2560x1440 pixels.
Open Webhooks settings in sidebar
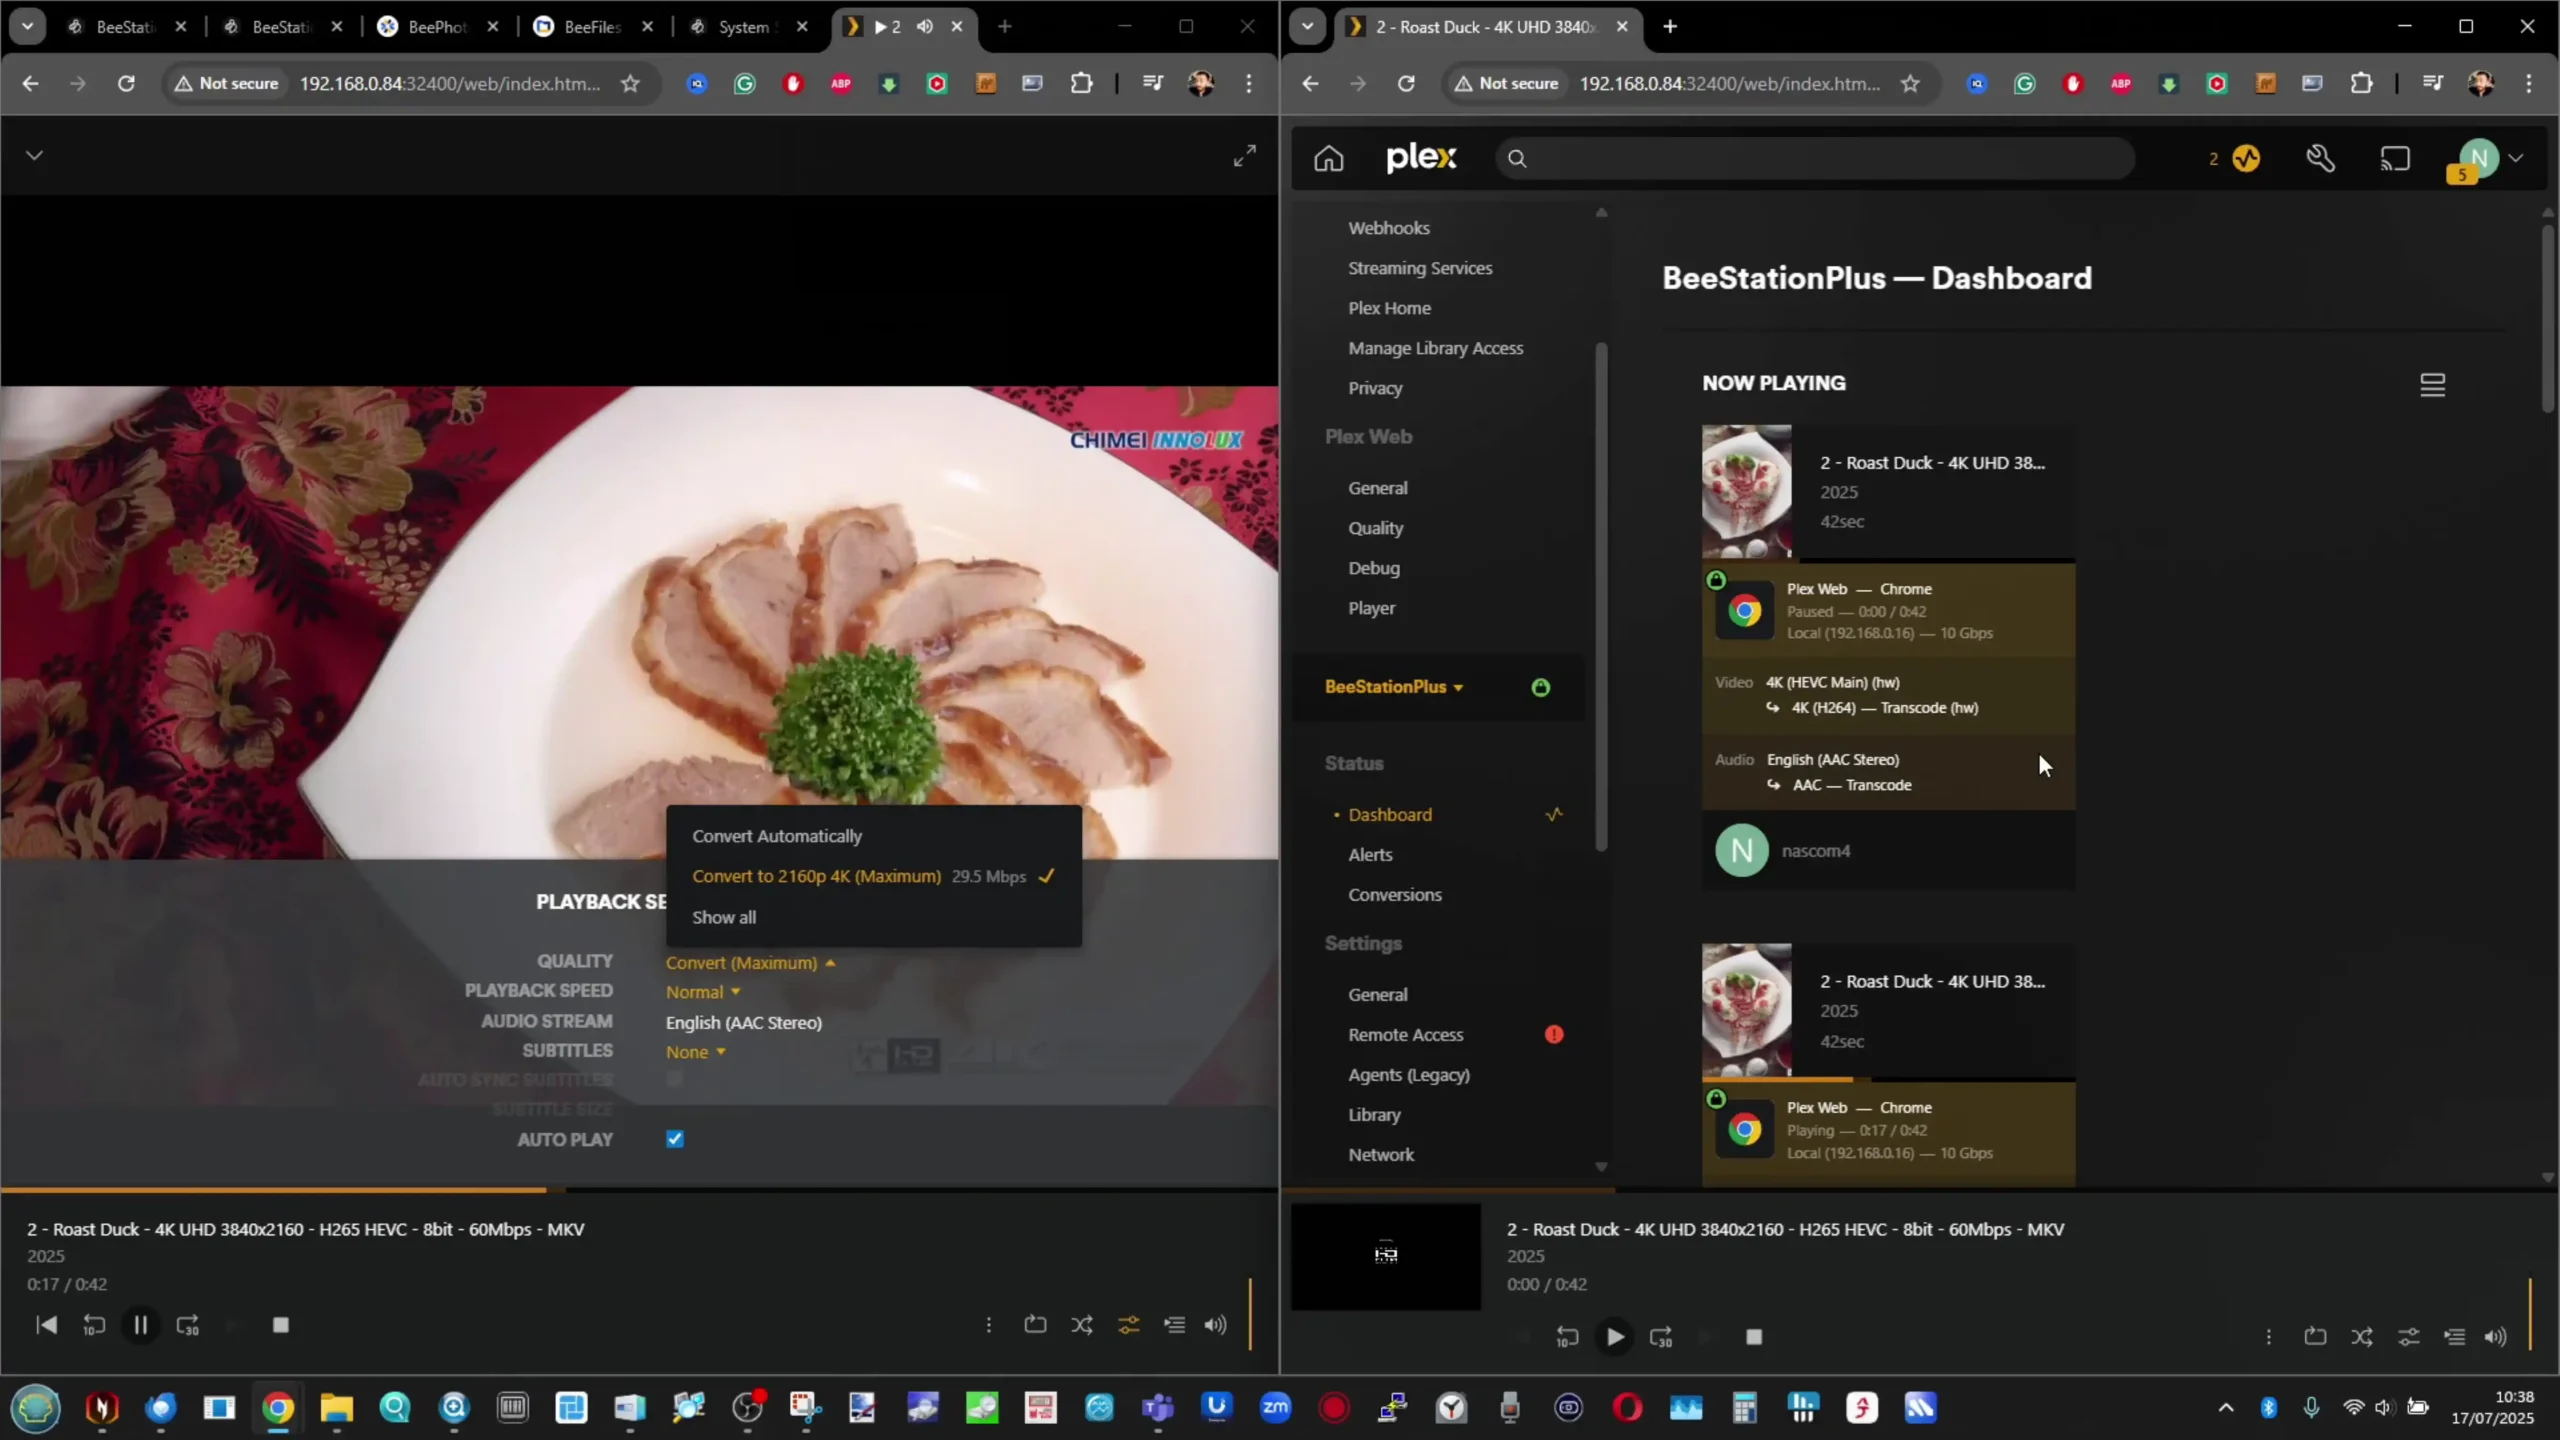tap(1388, 228)
